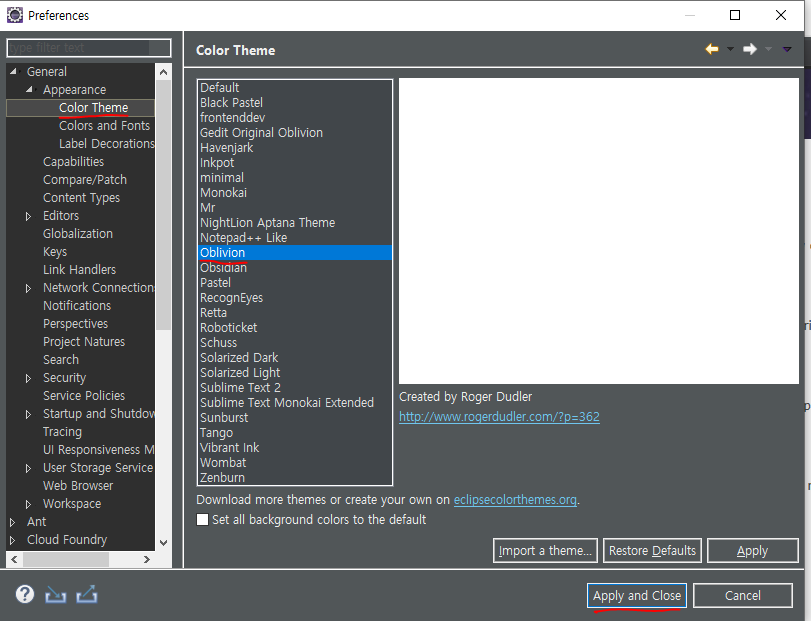811x621 pixels.
Task: Open the rogerdudler.com link
Action: point(499,417)
